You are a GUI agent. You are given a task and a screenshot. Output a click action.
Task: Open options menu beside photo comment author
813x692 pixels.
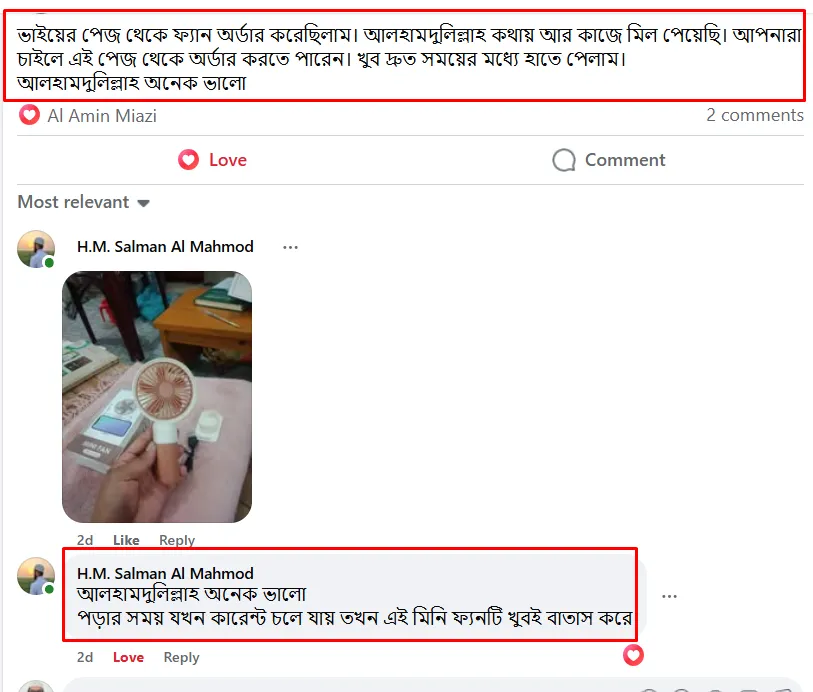(290, 247)
